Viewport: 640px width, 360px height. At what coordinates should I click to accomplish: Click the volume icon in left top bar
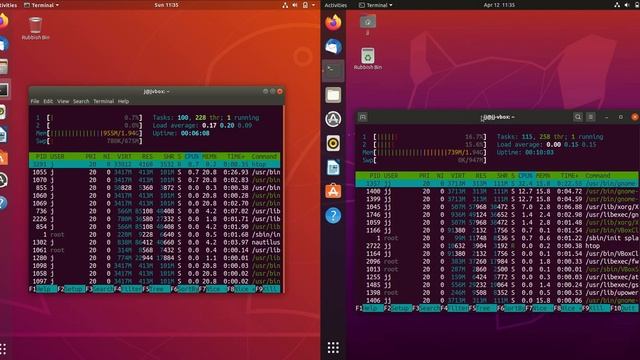[x=295, y=5]
